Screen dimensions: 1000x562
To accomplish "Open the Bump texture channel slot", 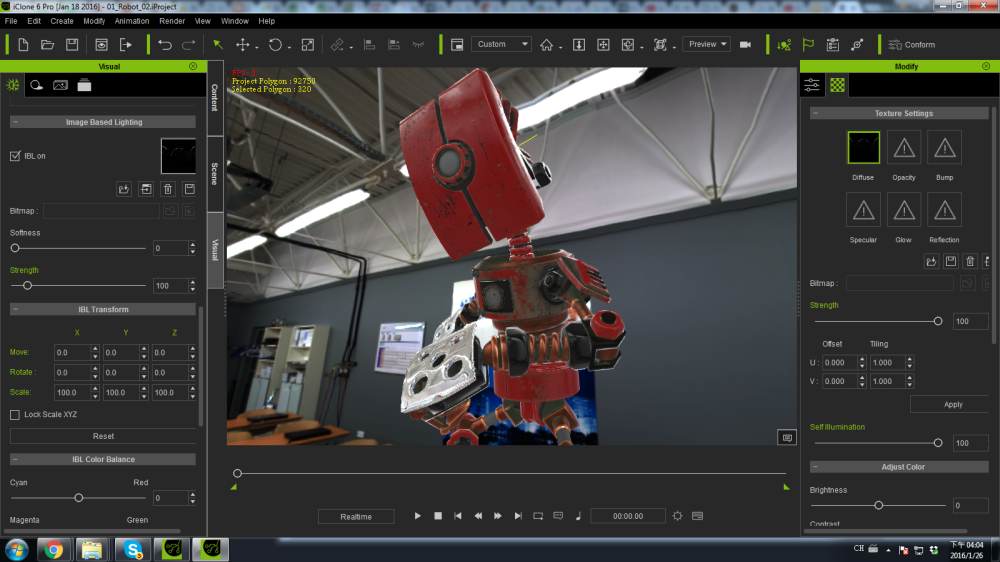I will [x=944, y=148].
